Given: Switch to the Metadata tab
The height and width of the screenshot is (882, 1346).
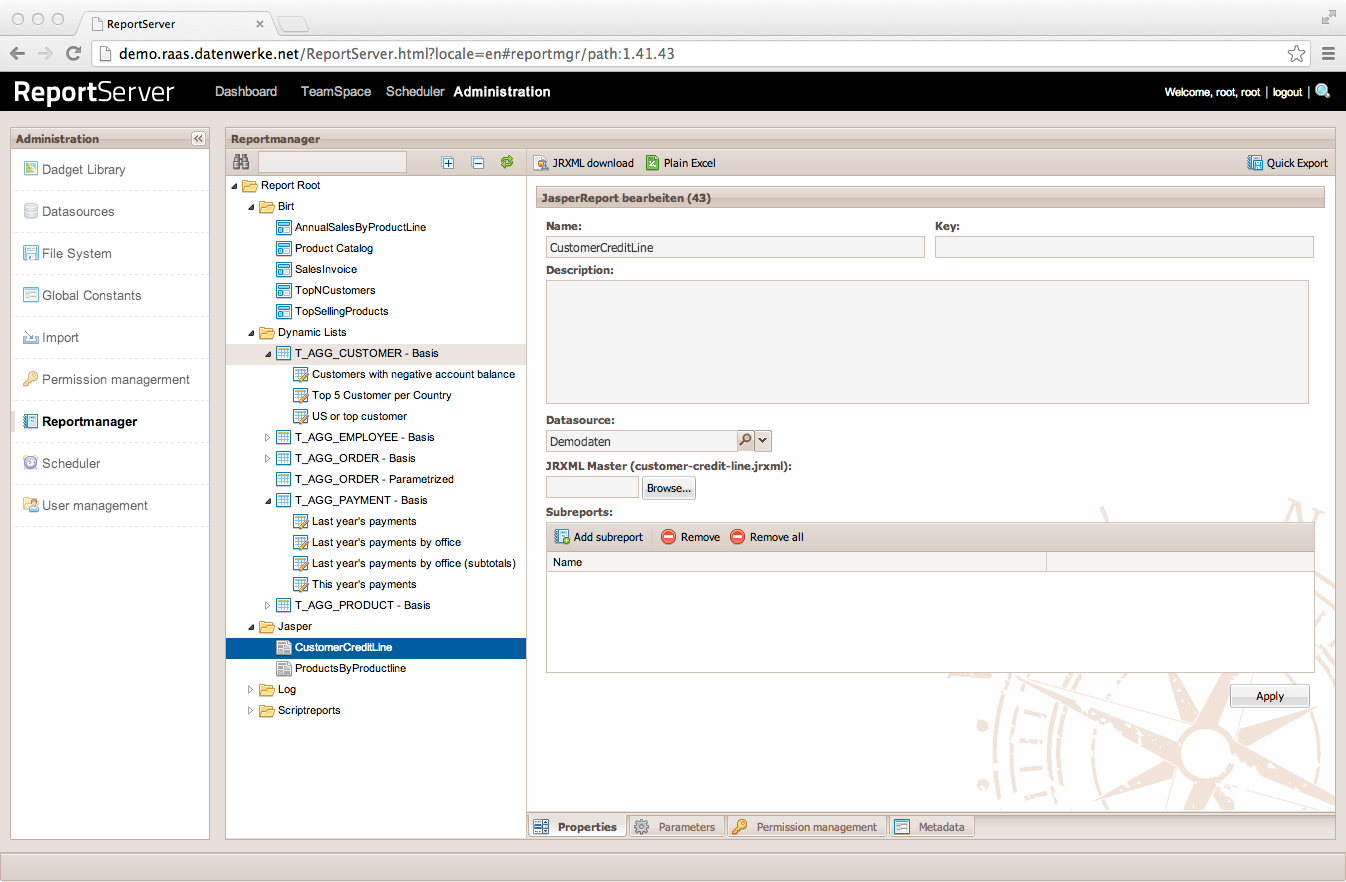Looking at the screenshot, I should [930, 827].
